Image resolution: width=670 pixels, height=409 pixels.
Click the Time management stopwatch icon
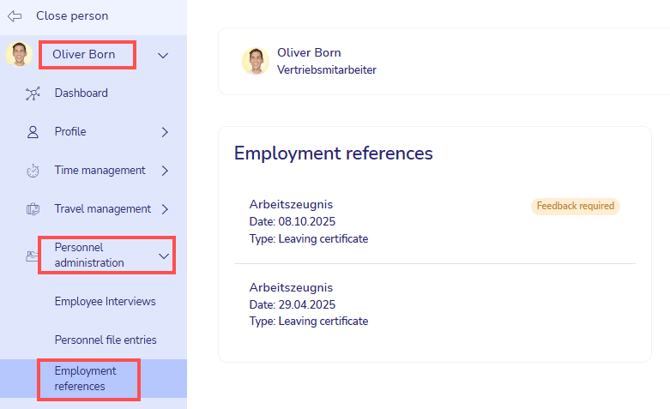click(x=33, y=171)
